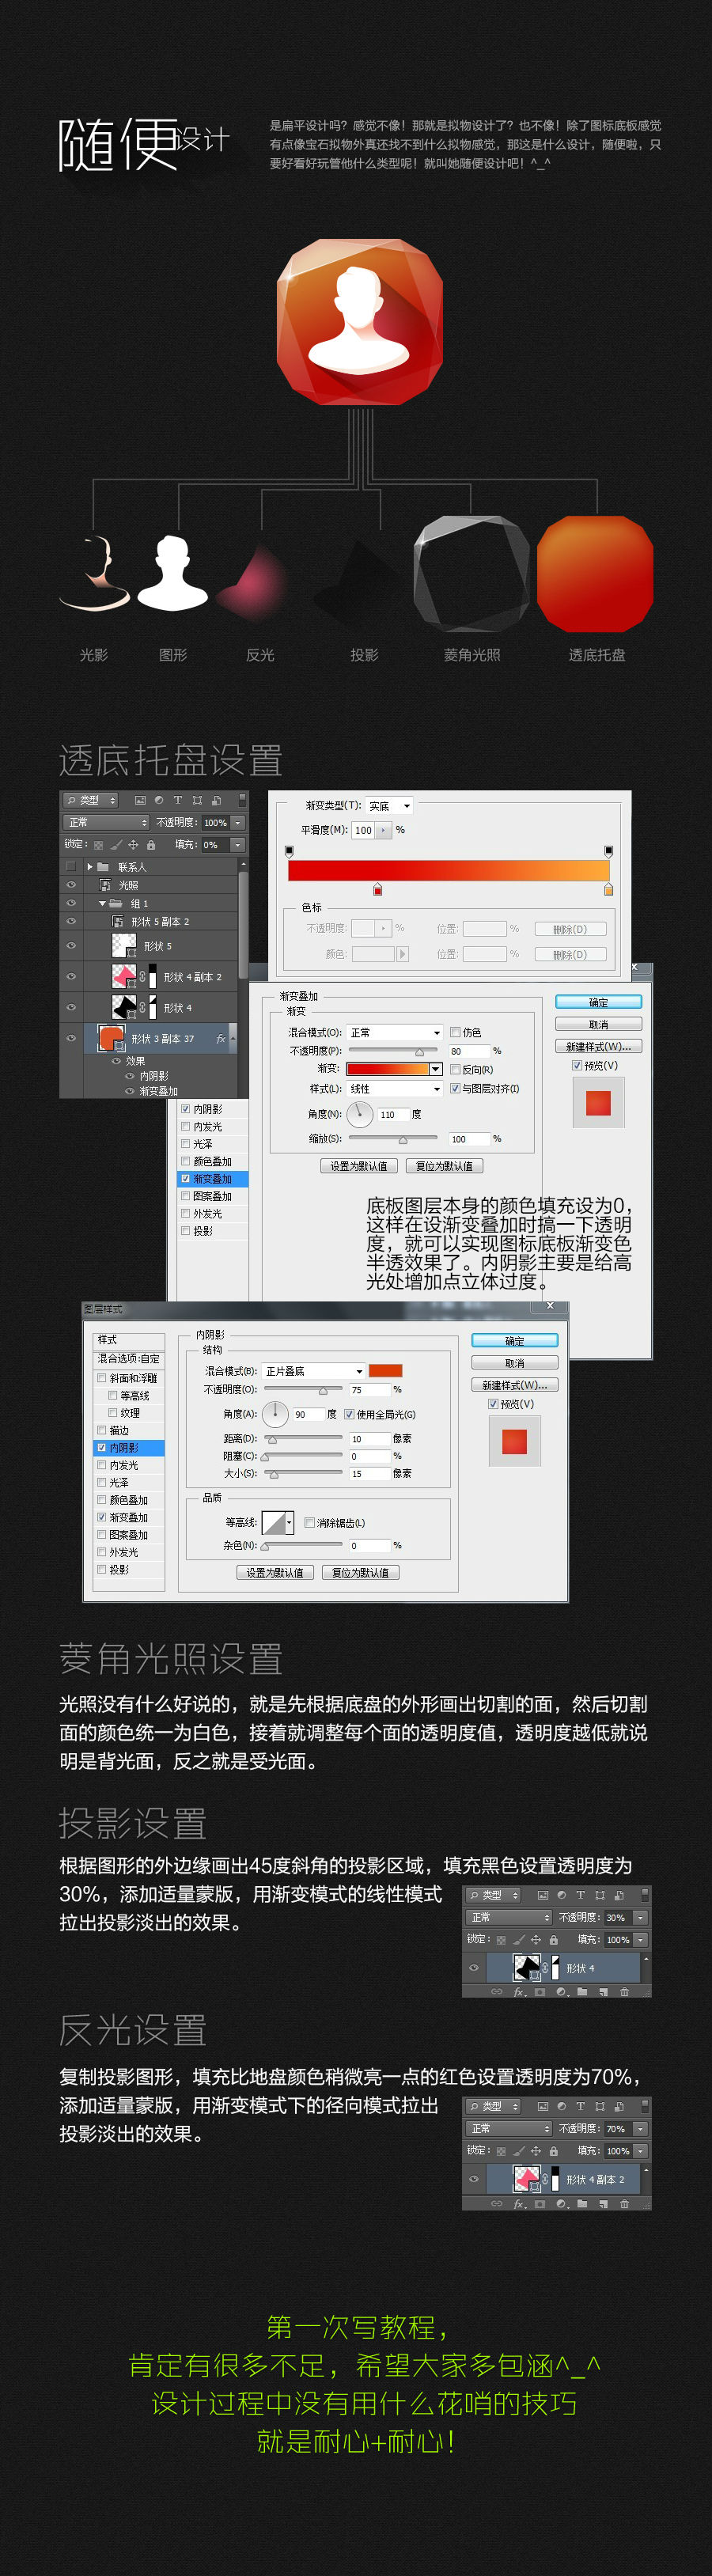
Task: Click type layer filter icon in 70% opacity panel
Action: coord(581,2107)
